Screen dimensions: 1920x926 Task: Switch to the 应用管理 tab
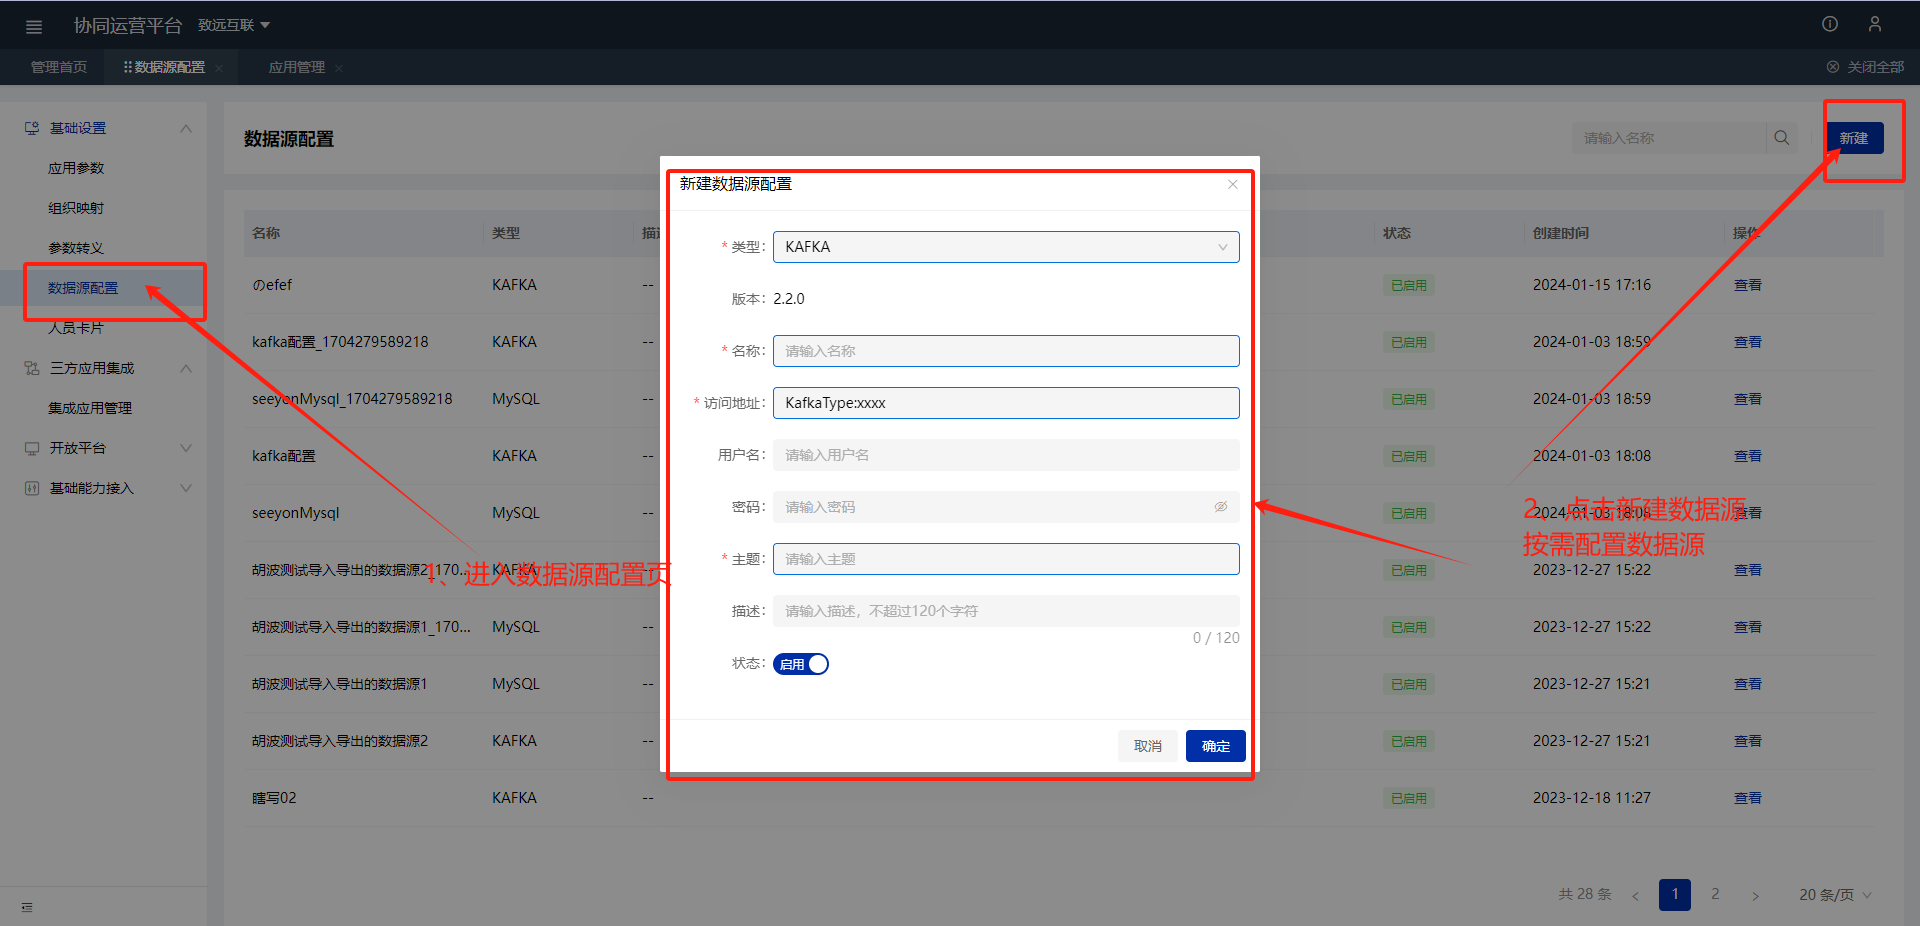click(x=297, y=67)
